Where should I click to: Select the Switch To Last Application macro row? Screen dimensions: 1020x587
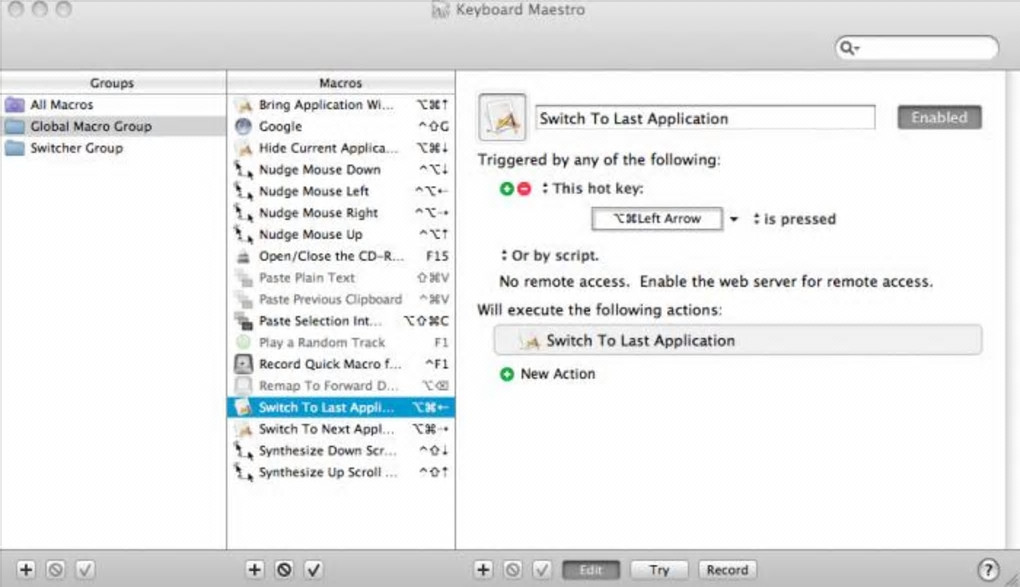(341, 407)
